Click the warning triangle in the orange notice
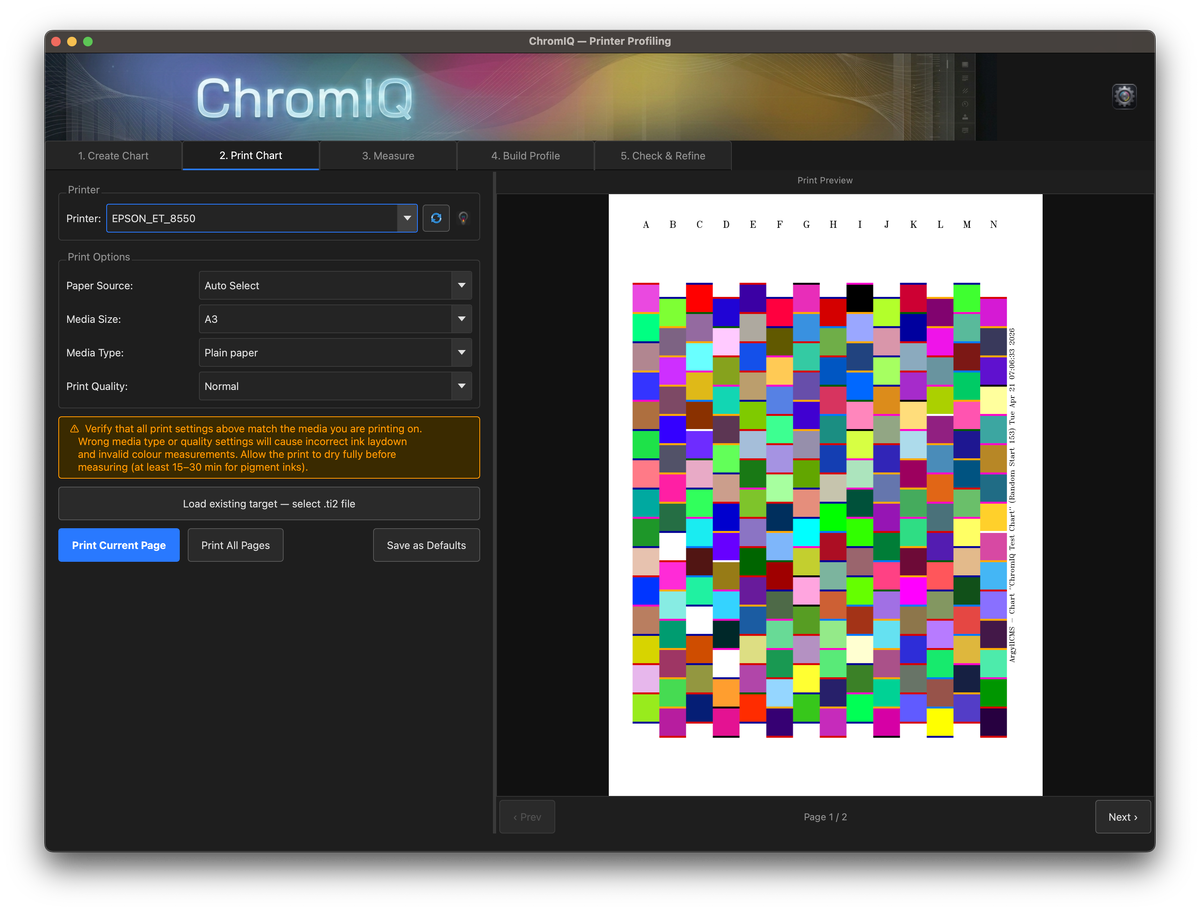 coord(74,429)
